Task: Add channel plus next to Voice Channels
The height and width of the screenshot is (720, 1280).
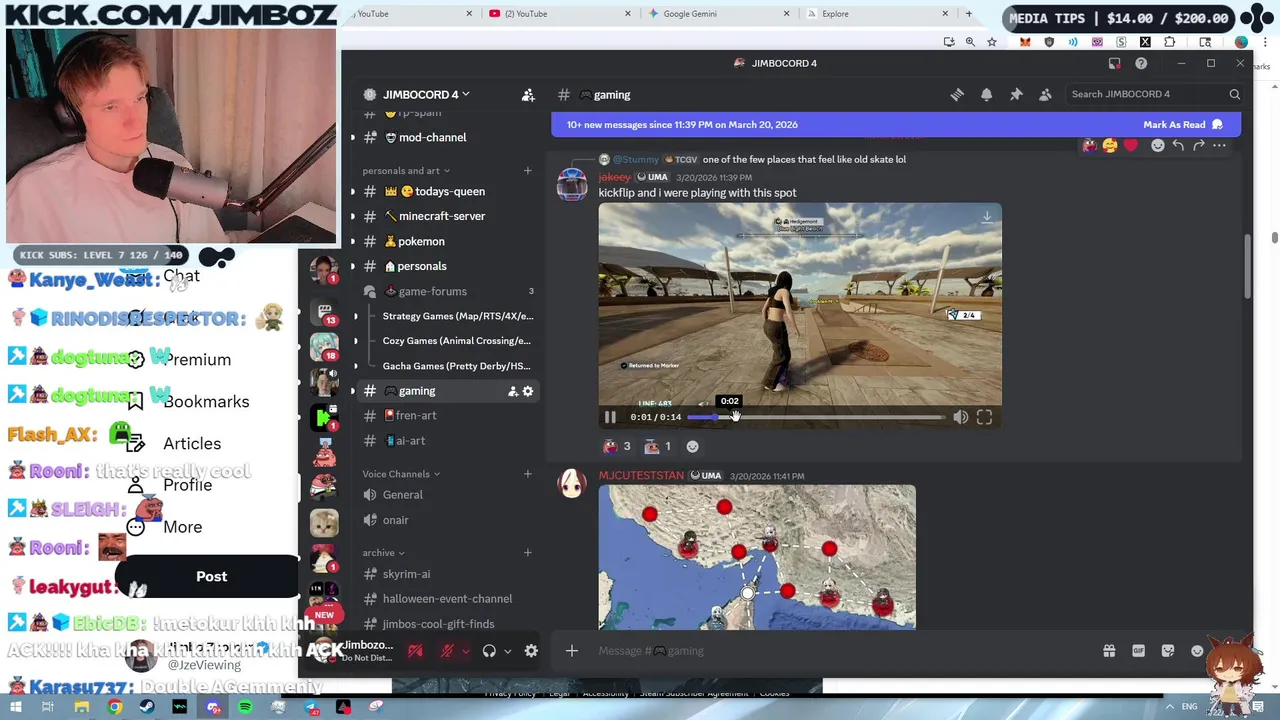Action: (x=528, y=474)
